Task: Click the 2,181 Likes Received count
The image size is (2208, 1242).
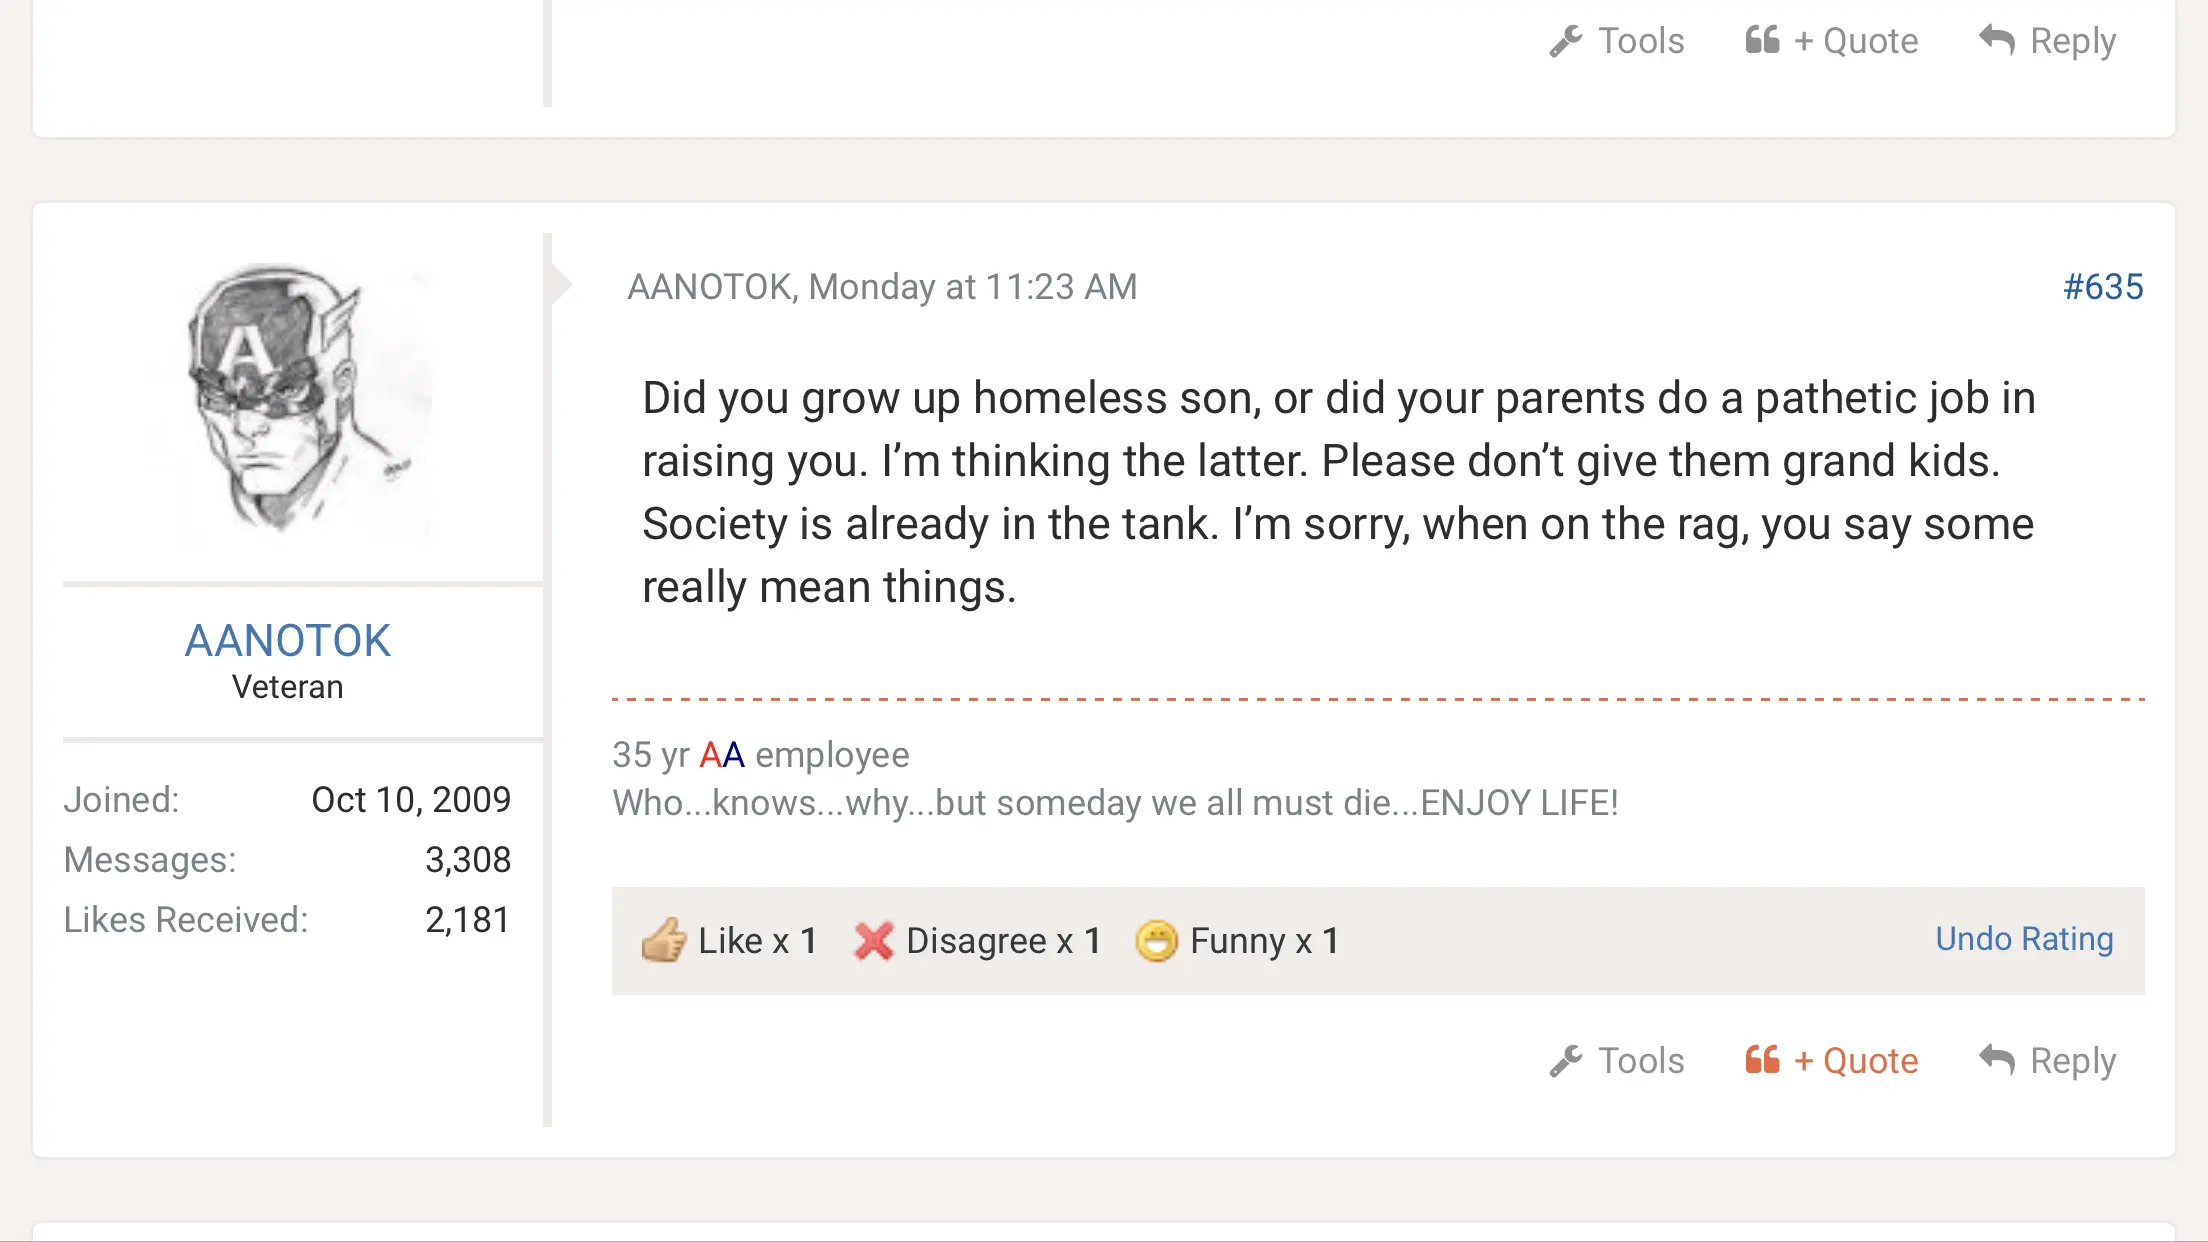Action: coord(467,920)
